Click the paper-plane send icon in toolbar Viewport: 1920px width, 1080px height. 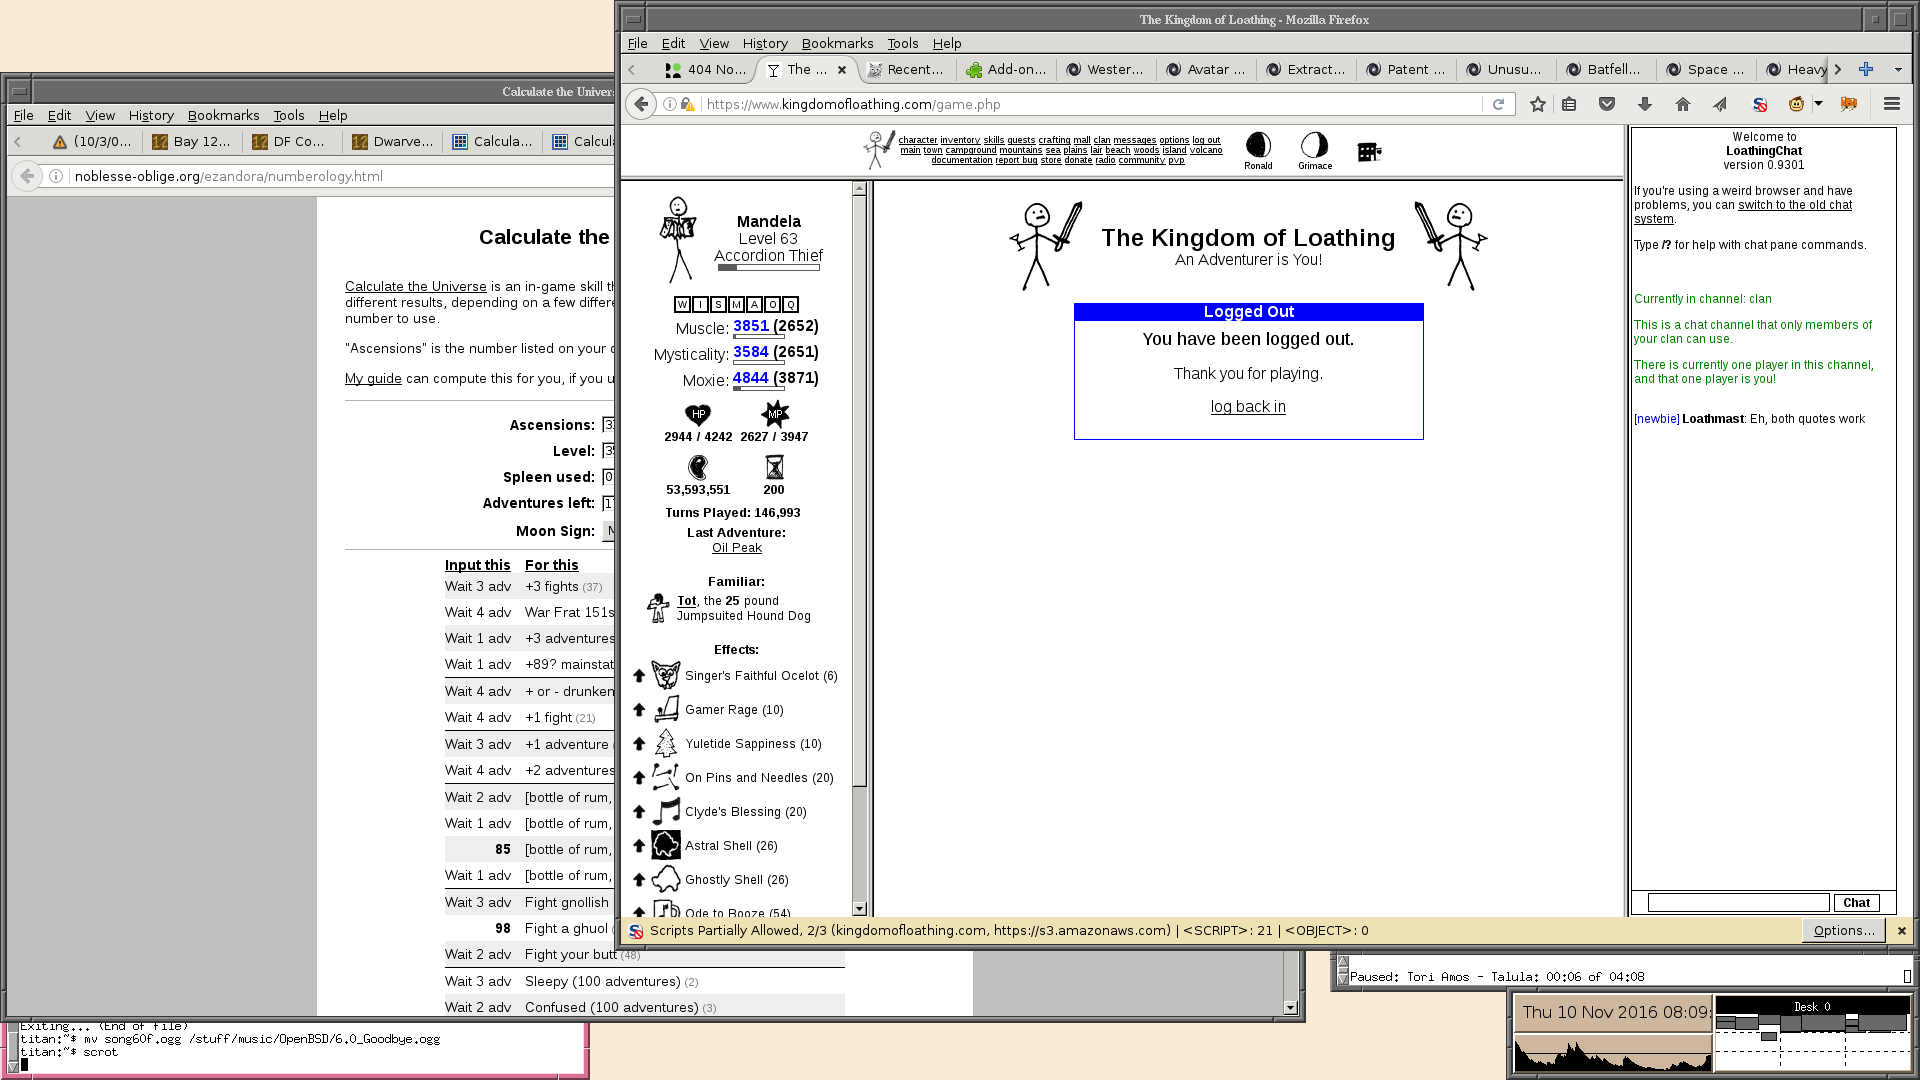coord(1720,104)
